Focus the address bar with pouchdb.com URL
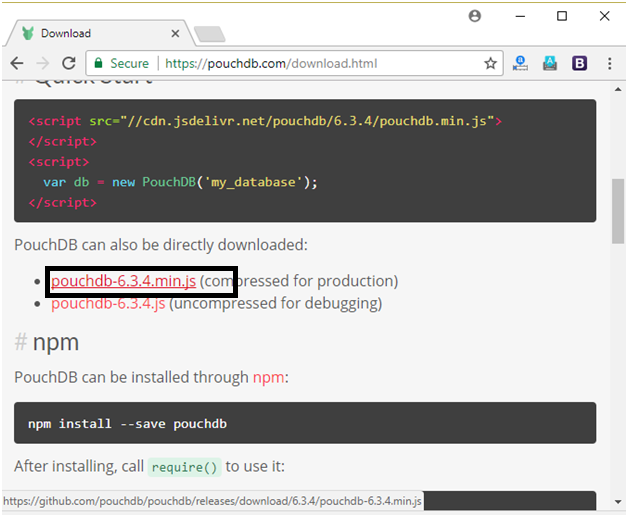This screenshot has height=517, width=628. pos(294,63)
